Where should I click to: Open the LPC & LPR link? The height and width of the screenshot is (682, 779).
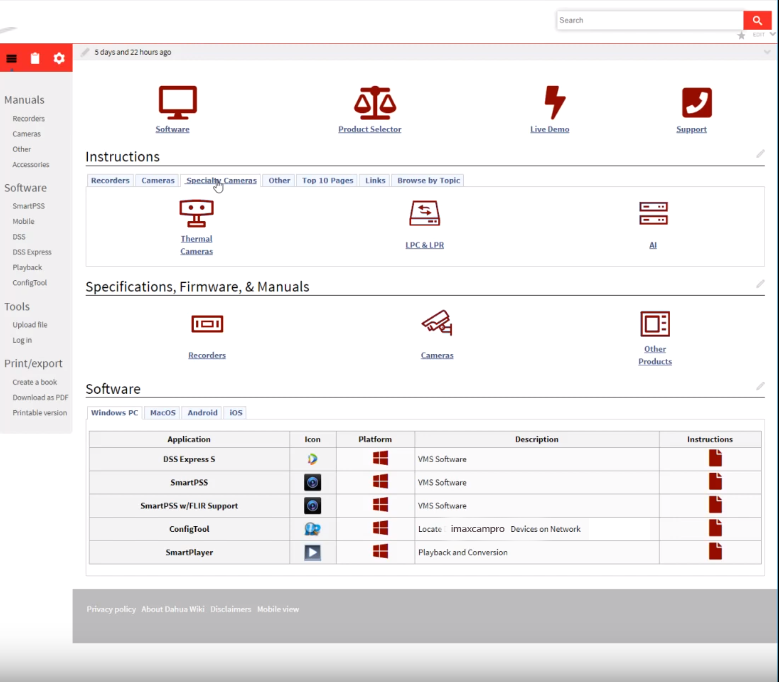[424, 245]
